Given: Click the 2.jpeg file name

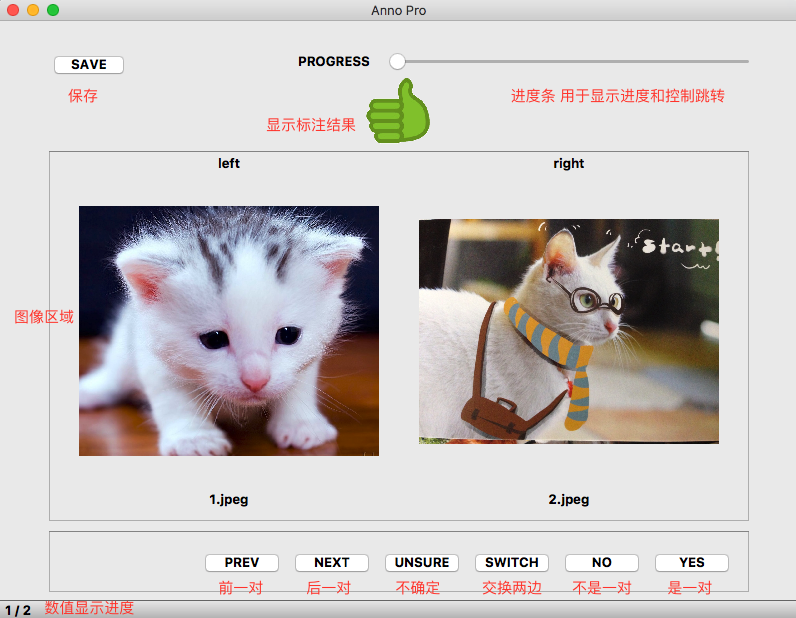Looking at the screenshot, I should pyautogui.click(x=569, y=500).
